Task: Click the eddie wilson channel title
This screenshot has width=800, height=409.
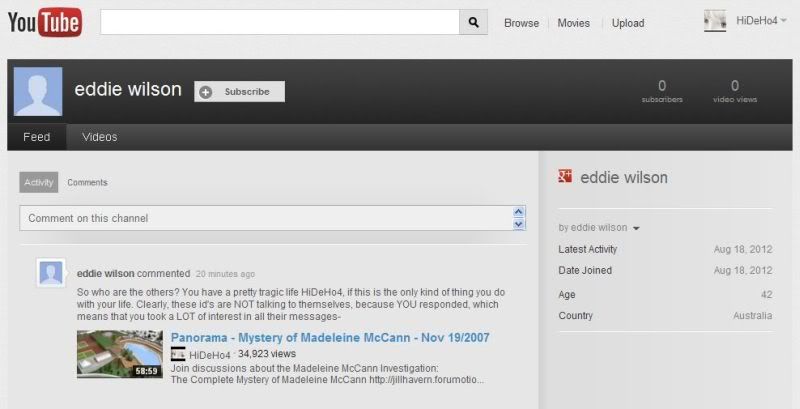Action: [128, 89]
